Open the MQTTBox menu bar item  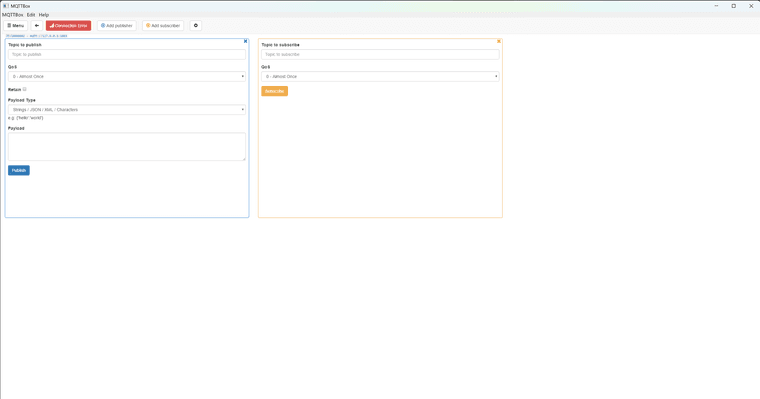[13, 15]
